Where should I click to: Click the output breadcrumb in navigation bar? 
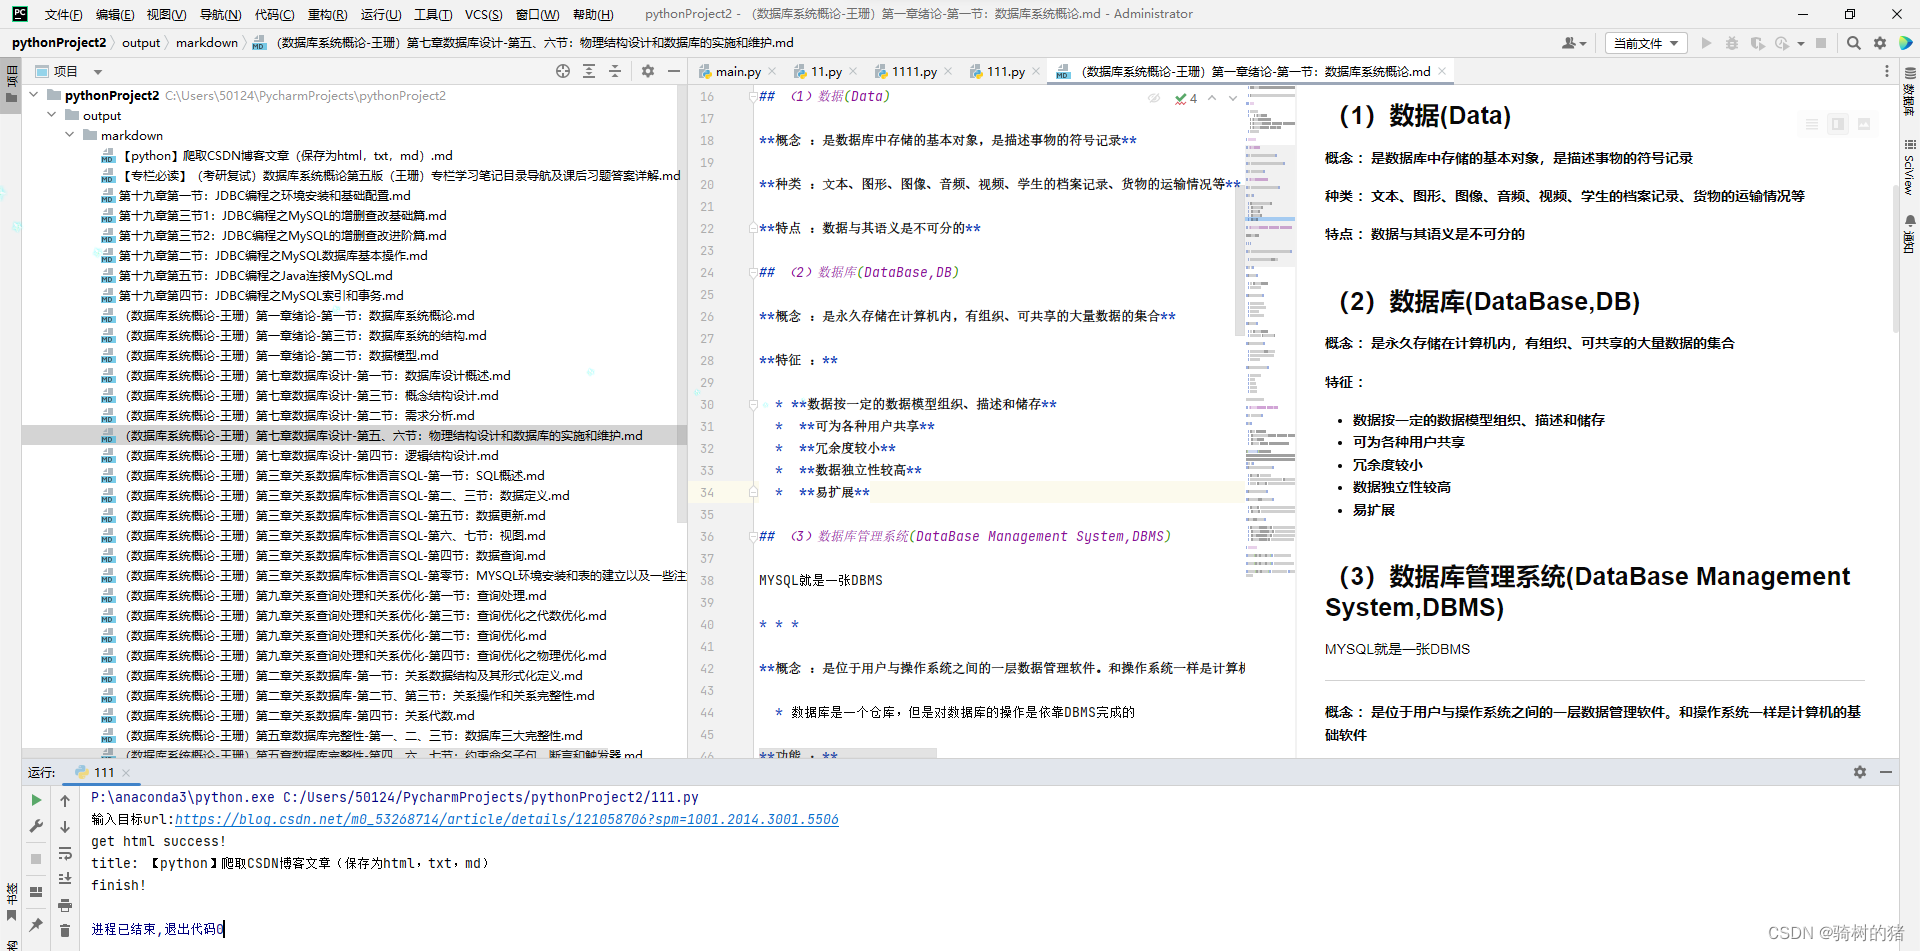(141, 43)
